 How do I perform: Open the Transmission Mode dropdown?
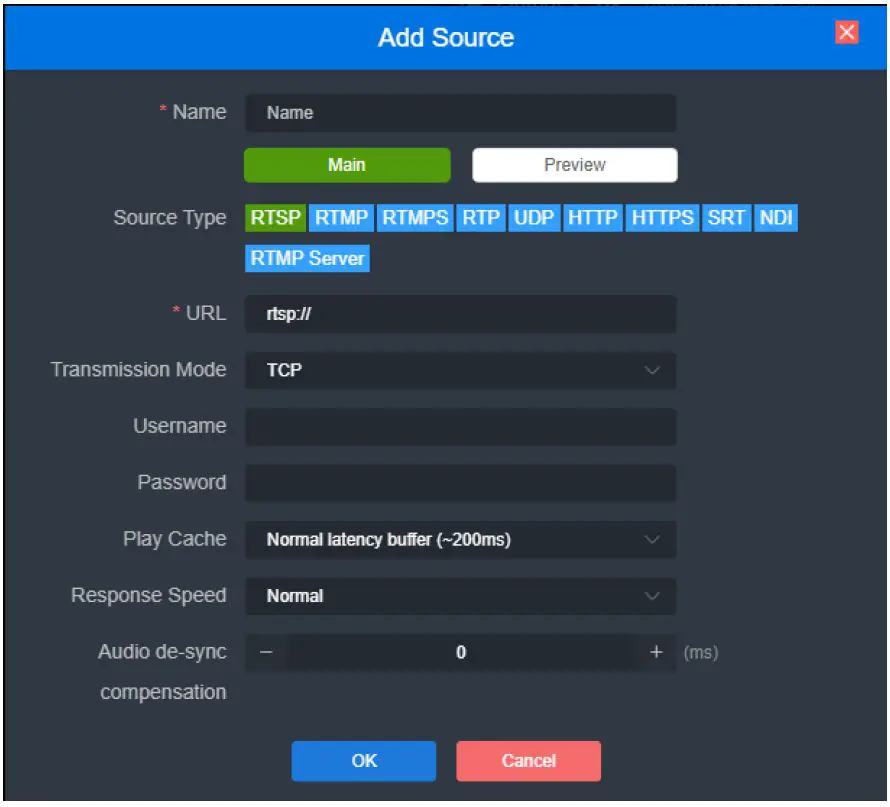click(x=460, y=370)
